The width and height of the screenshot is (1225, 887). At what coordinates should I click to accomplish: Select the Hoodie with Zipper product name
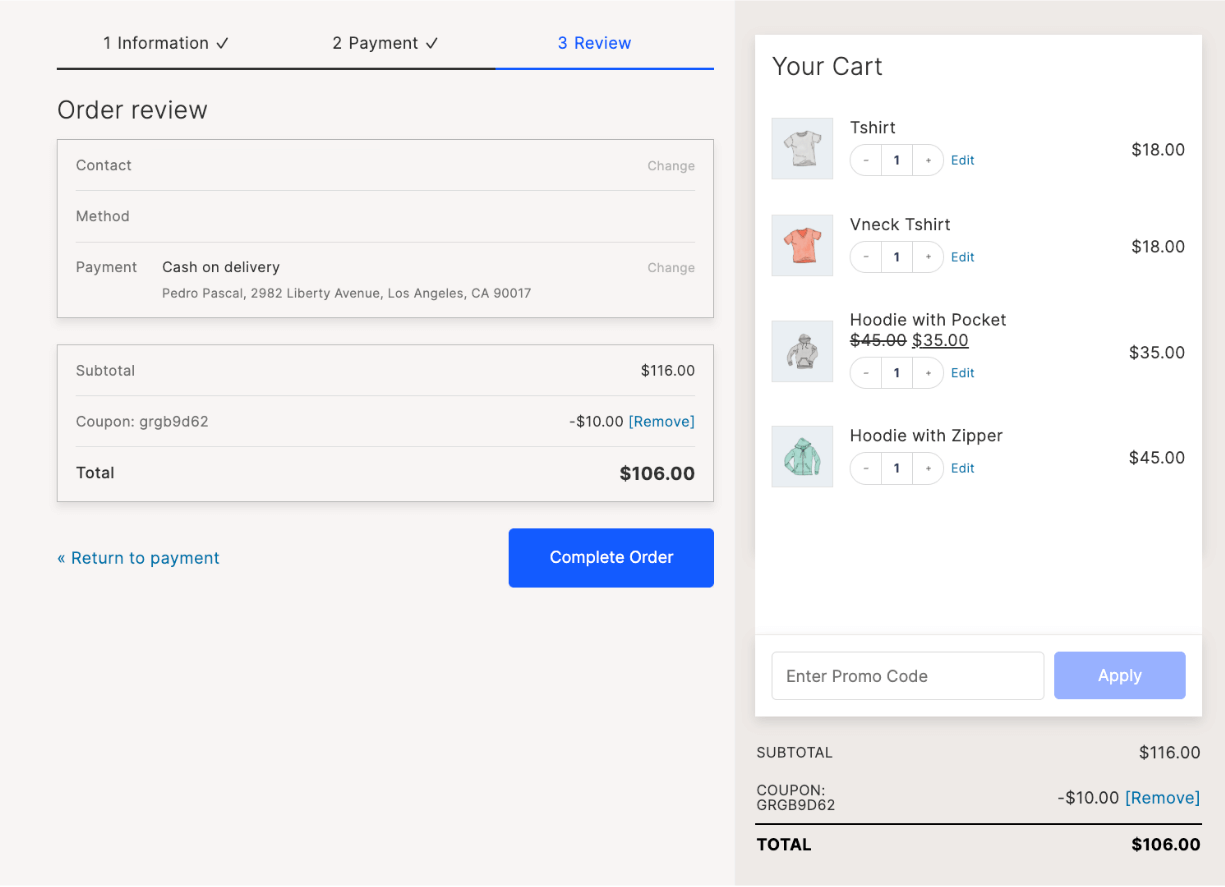point(926,436)
